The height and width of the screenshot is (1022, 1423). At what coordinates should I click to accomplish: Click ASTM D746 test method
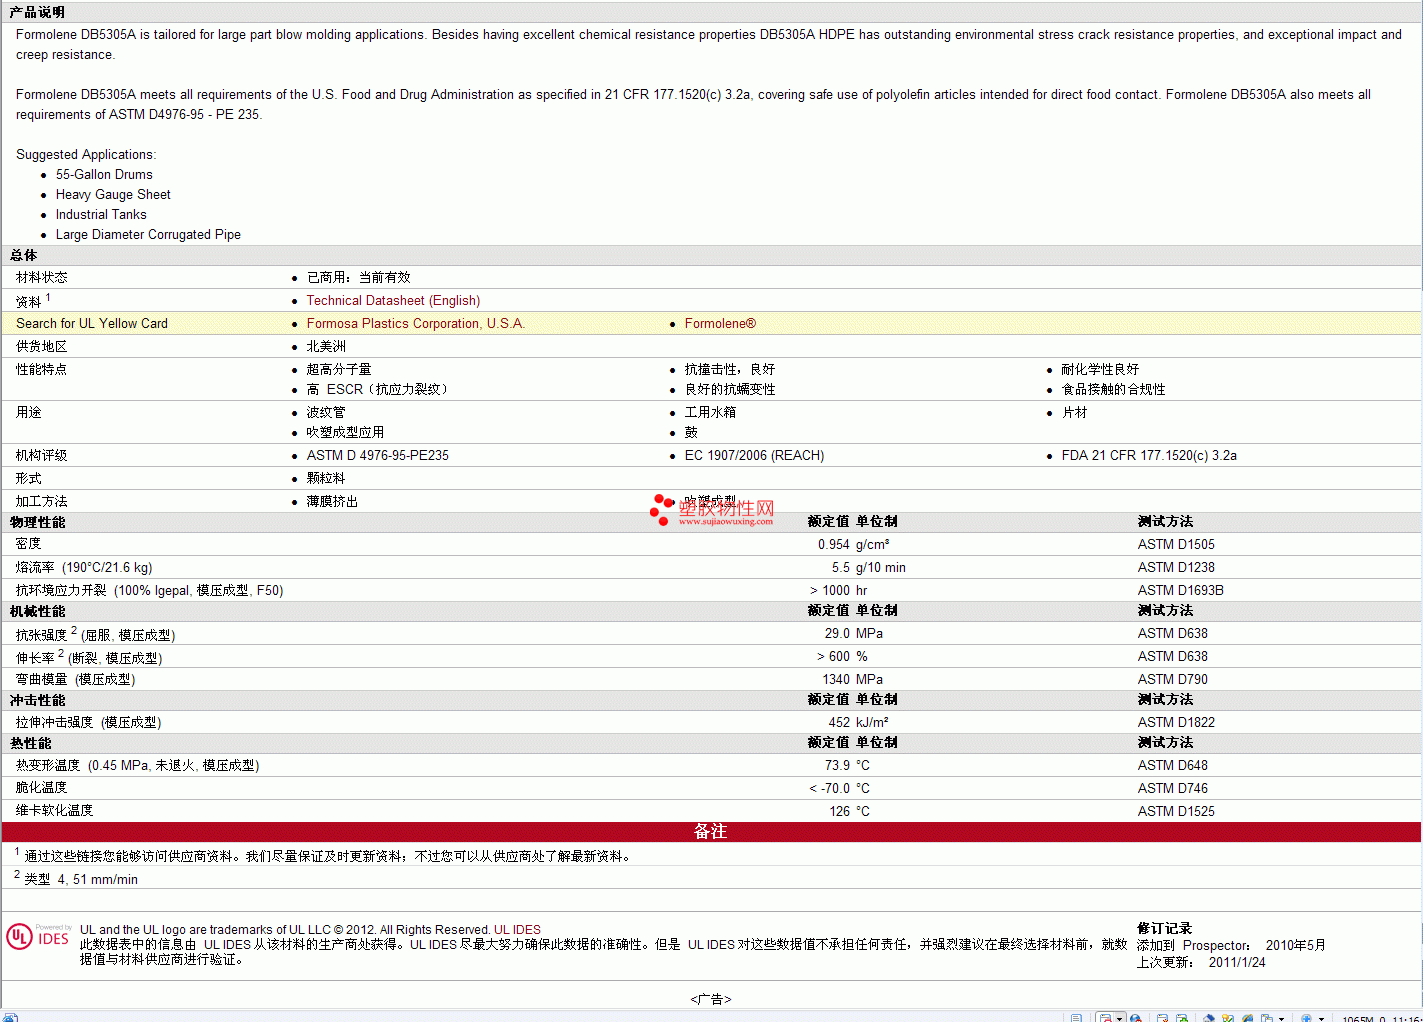tap(1173, 789)
